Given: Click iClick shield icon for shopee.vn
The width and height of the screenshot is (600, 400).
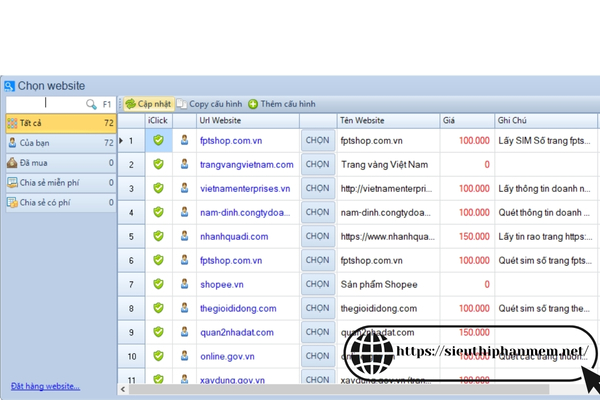Looking at the screenshot, I should [158, 284].
